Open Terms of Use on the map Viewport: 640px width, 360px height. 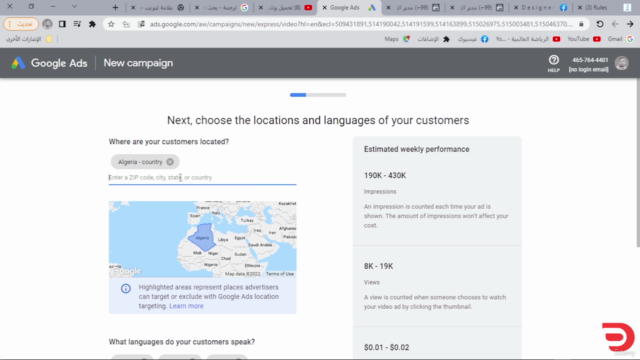(280, 274)
